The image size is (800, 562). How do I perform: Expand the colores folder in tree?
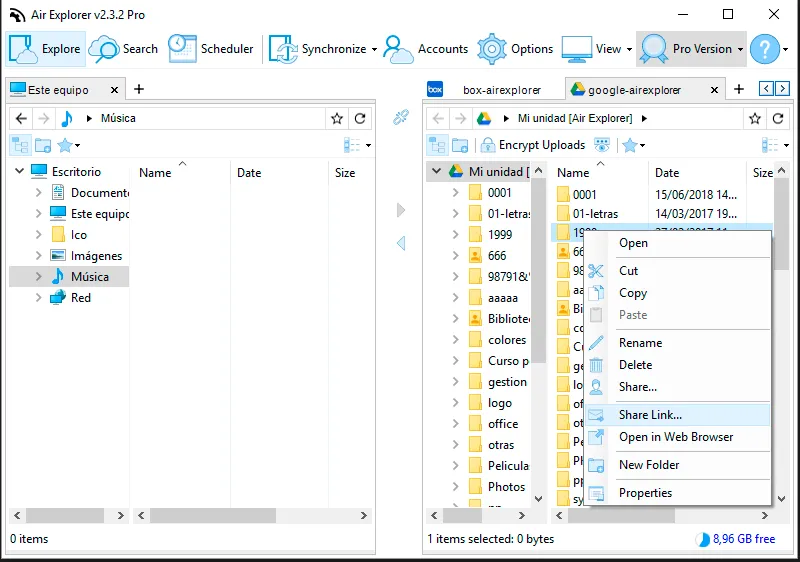(x=456, y=340)
